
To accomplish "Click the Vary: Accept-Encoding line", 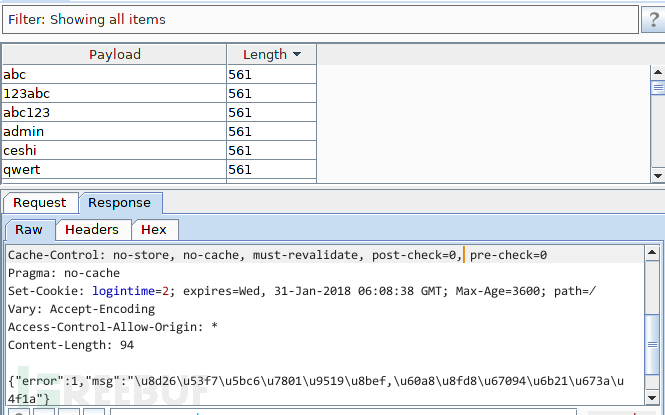I will coord(81,309).
